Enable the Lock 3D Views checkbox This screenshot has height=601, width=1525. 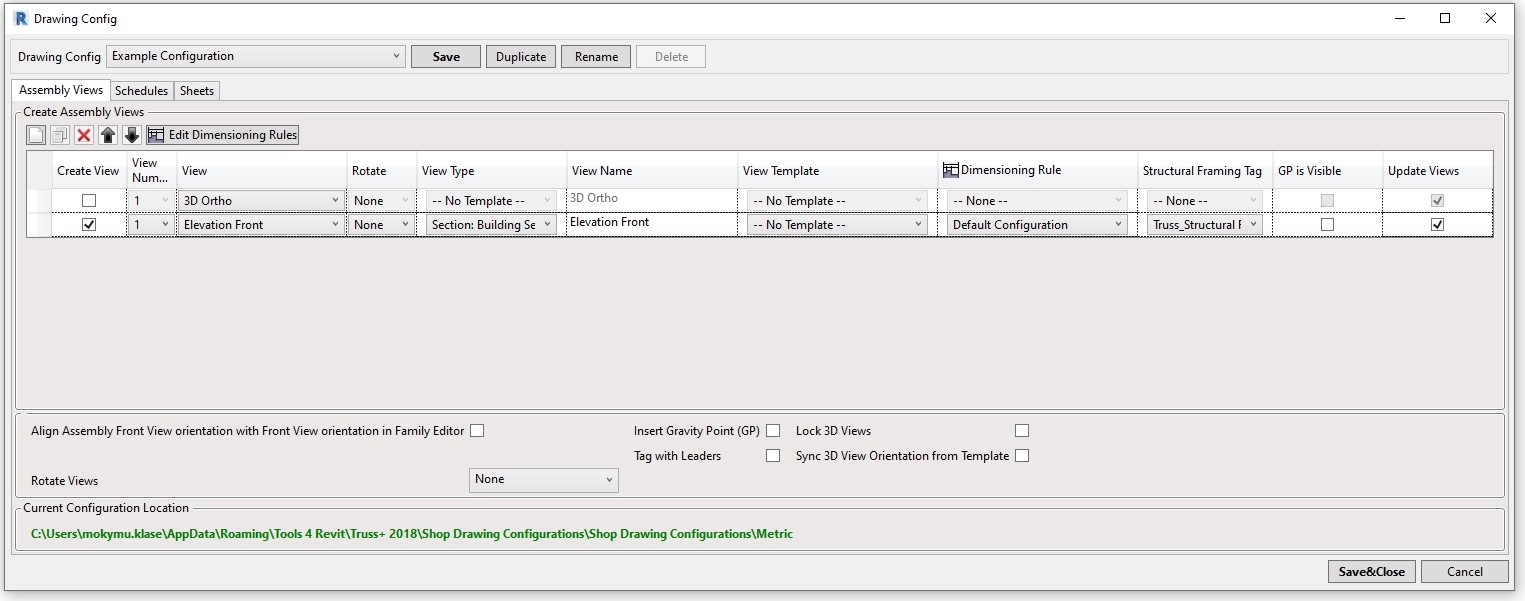tap(1021, 431)
